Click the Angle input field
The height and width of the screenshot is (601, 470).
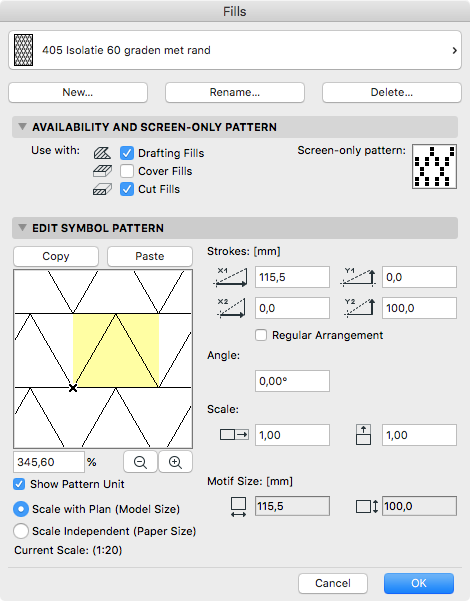click(292, 381)
